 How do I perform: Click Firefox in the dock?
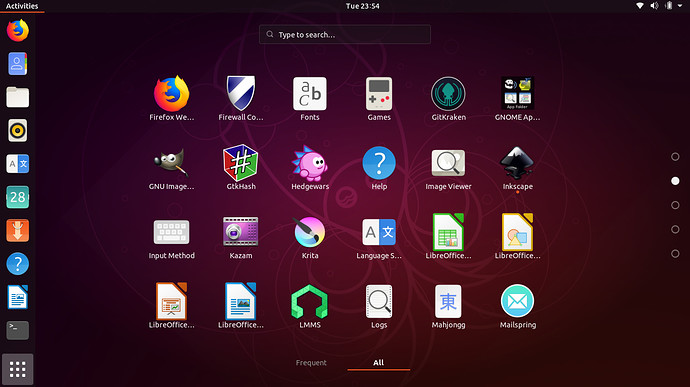tap(18, 30)
